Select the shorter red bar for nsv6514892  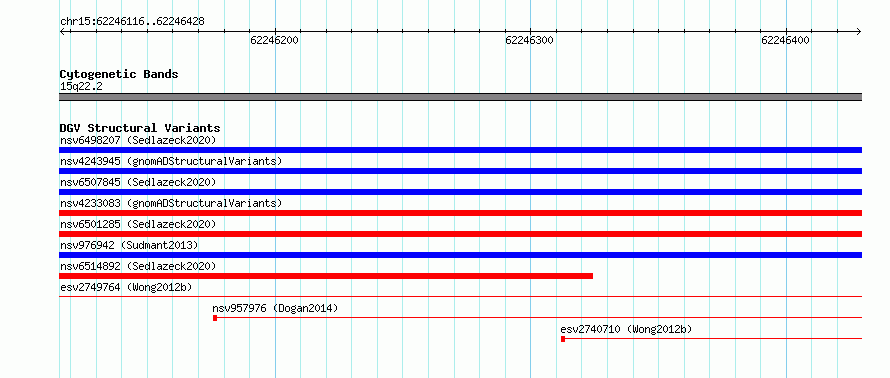click(x=326, y=276)
